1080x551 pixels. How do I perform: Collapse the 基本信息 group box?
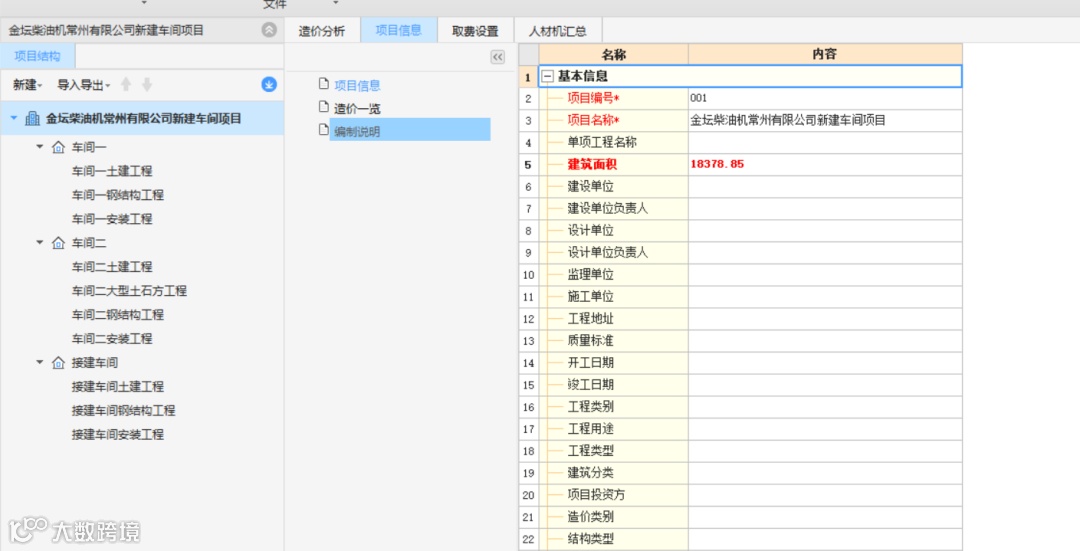548,76
